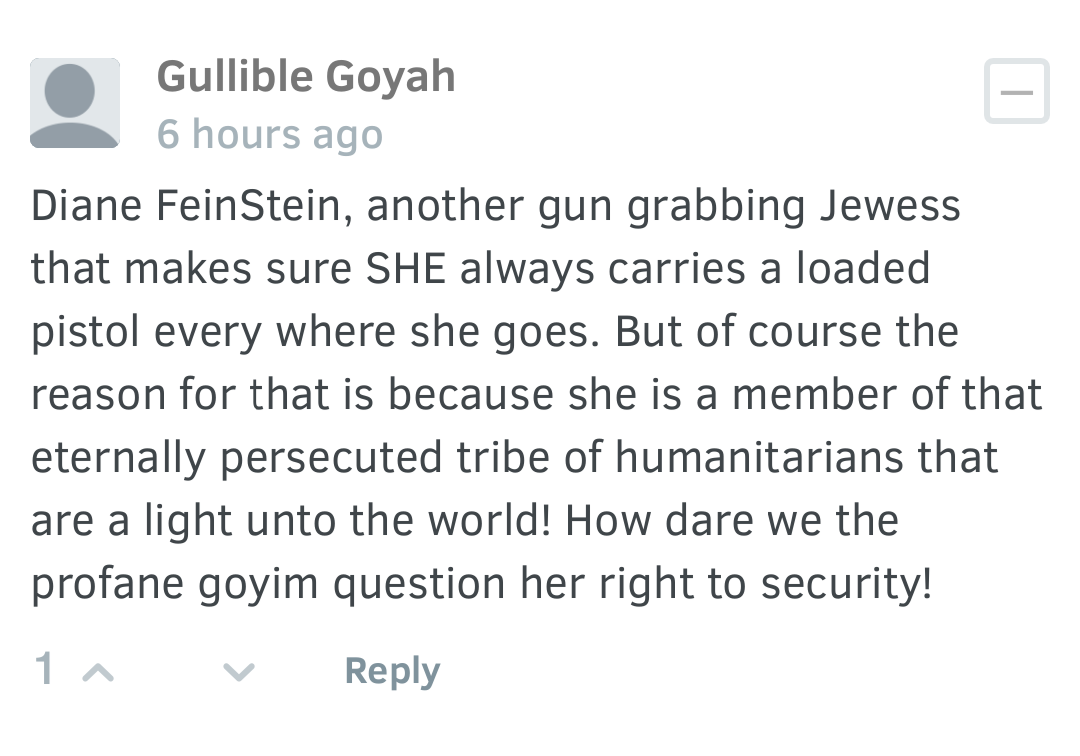Click the vote count number 1

45,669
